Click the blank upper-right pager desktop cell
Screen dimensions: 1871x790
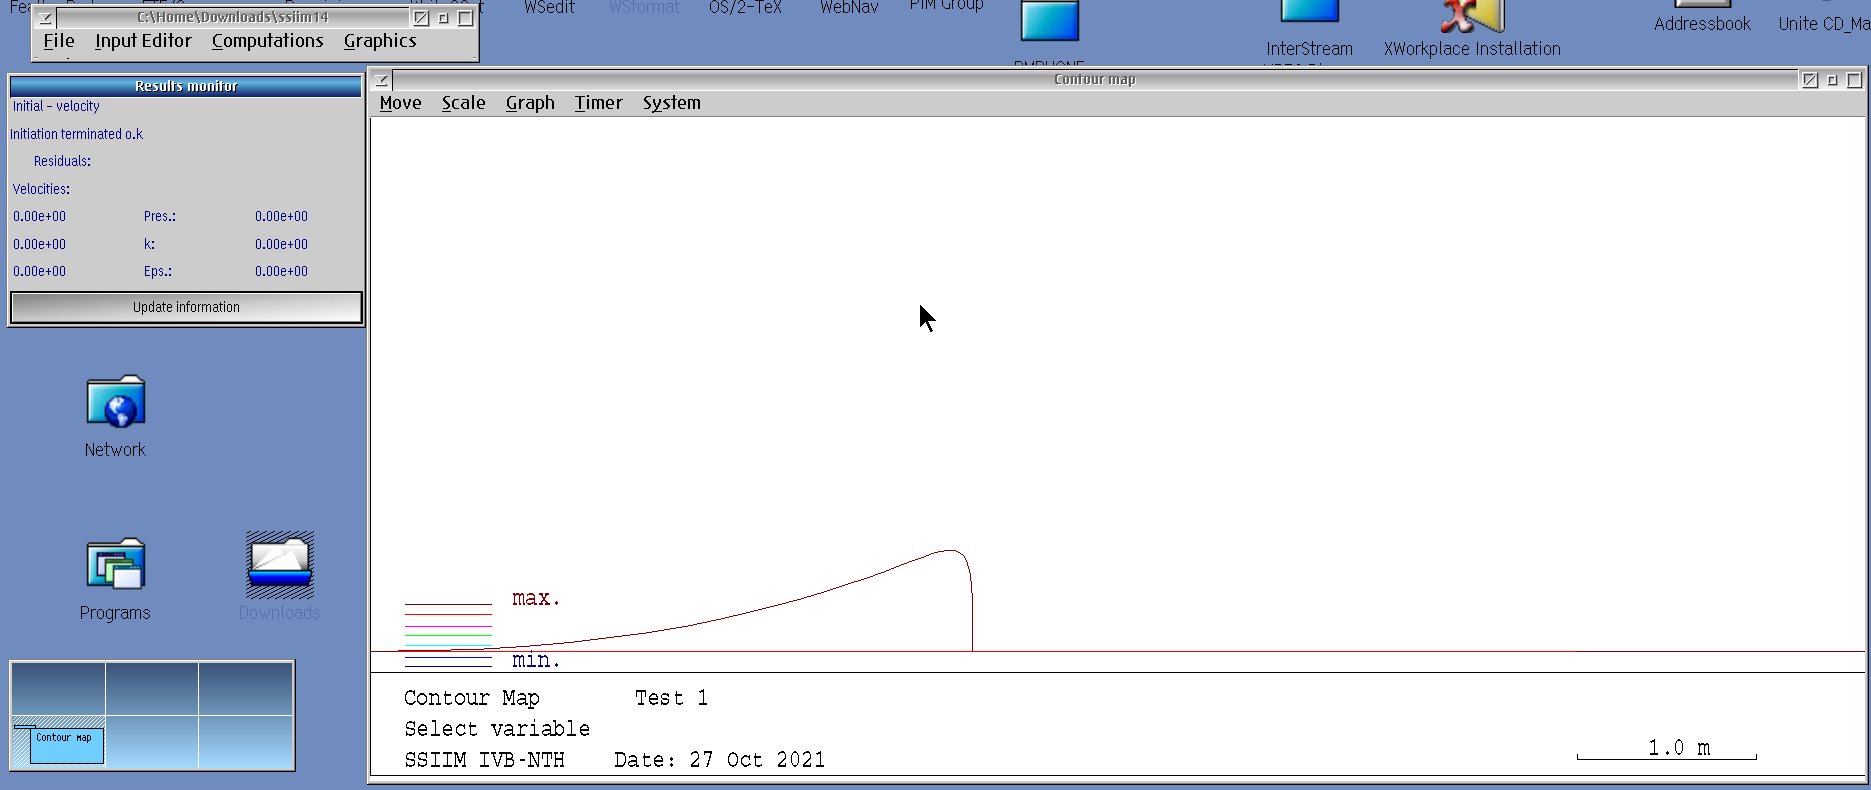tap(245, 688)
